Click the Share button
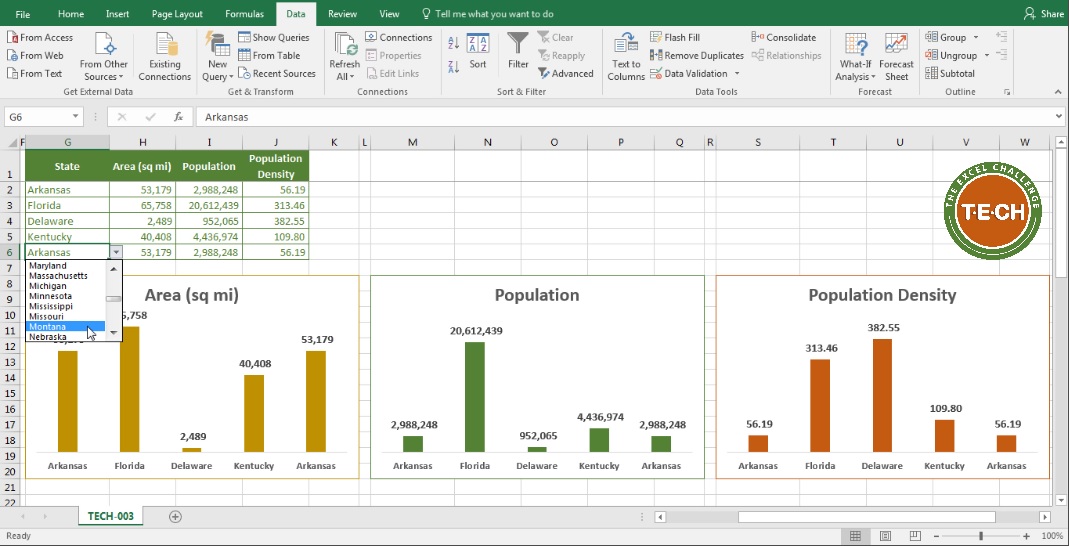This screenshot has width=1069, height=546. pos(1044,14)
